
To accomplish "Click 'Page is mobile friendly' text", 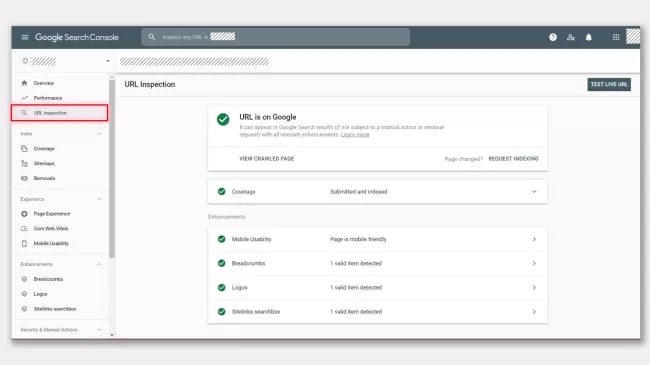I will point(358,239).
